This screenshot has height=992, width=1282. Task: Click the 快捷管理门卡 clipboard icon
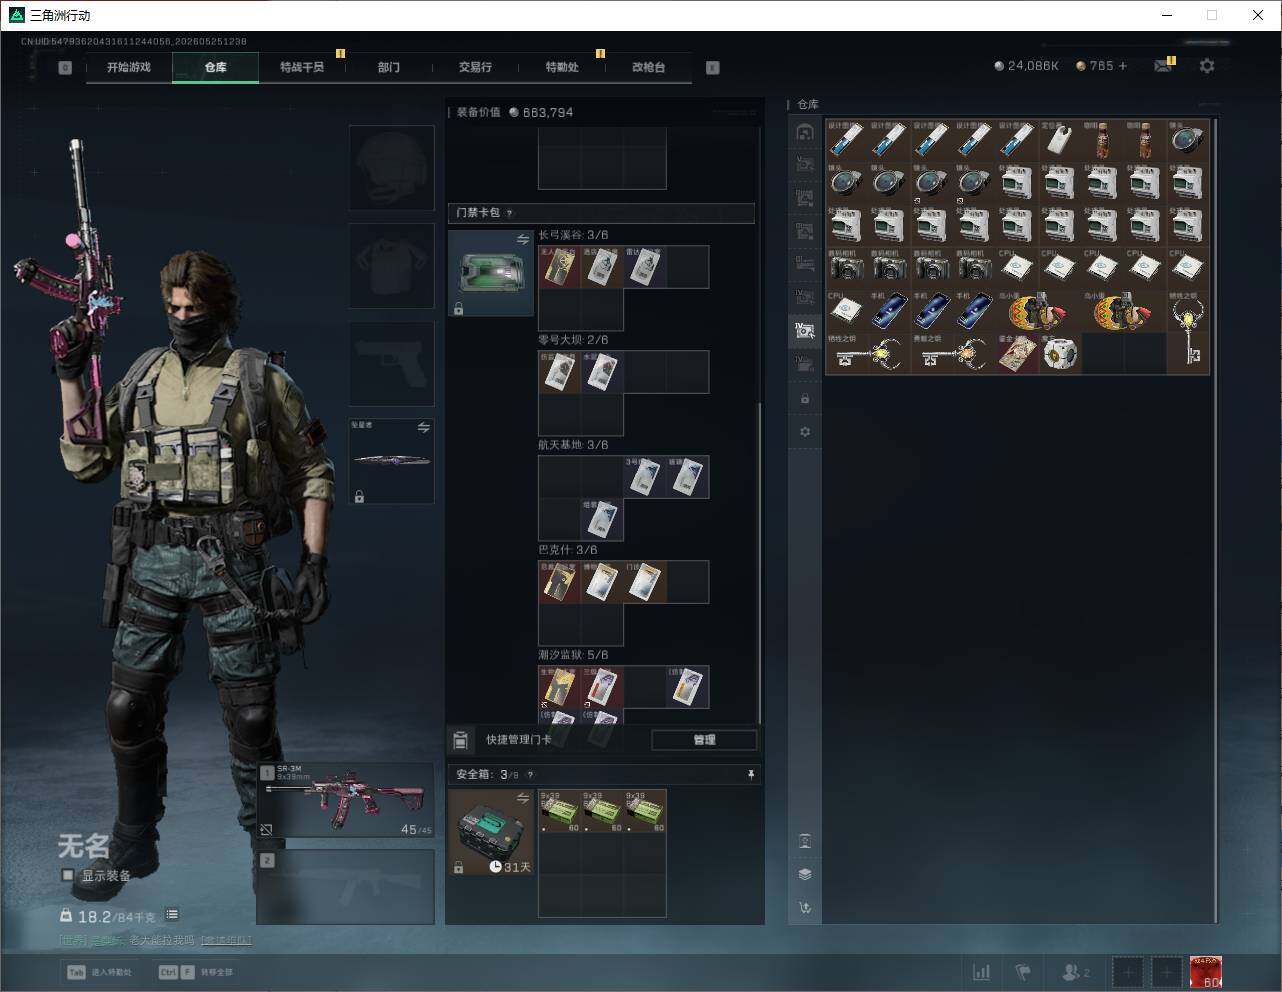click(461, 740)
